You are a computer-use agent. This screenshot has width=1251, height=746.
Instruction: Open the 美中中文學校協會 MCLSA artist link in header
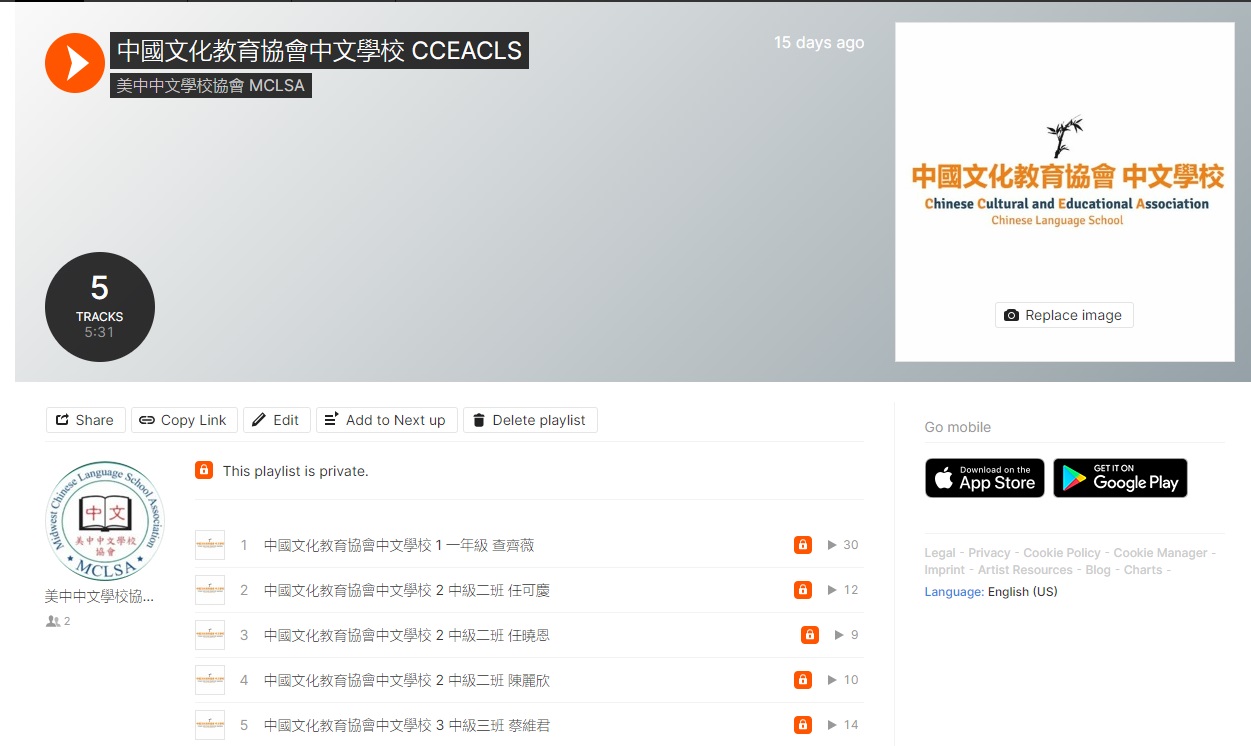pos(210,86)
